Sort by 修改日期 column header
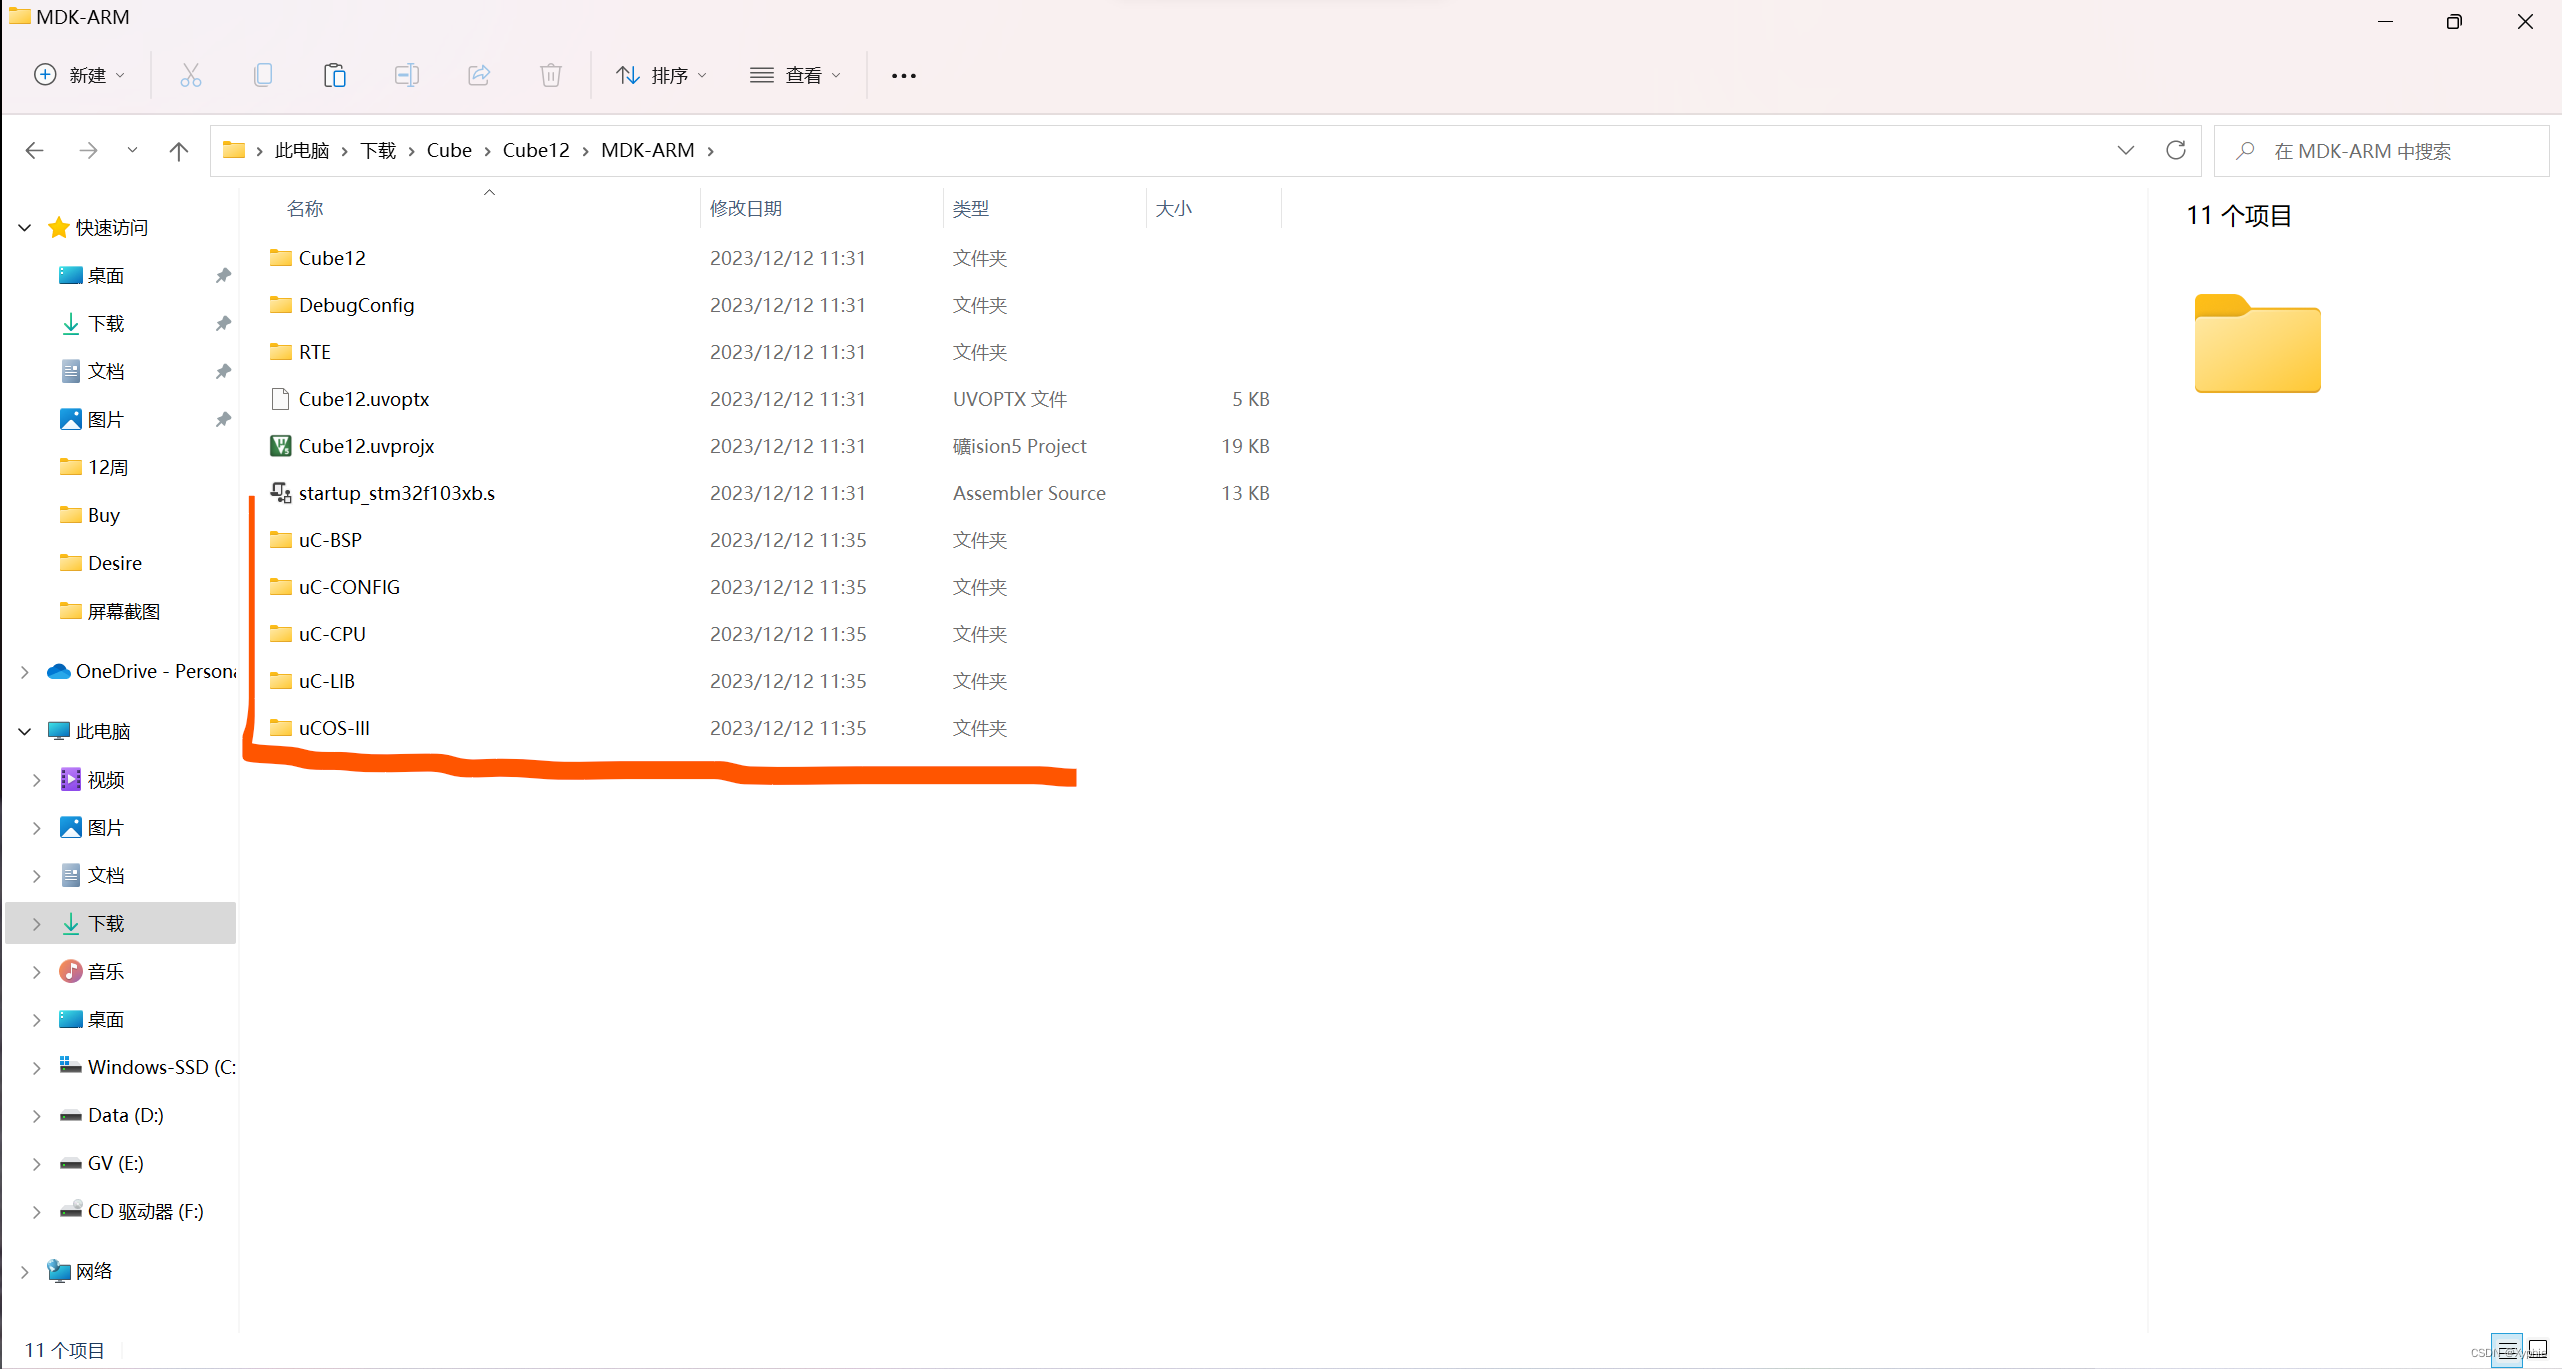The image size is (2562, 1369). coord(746,208)
